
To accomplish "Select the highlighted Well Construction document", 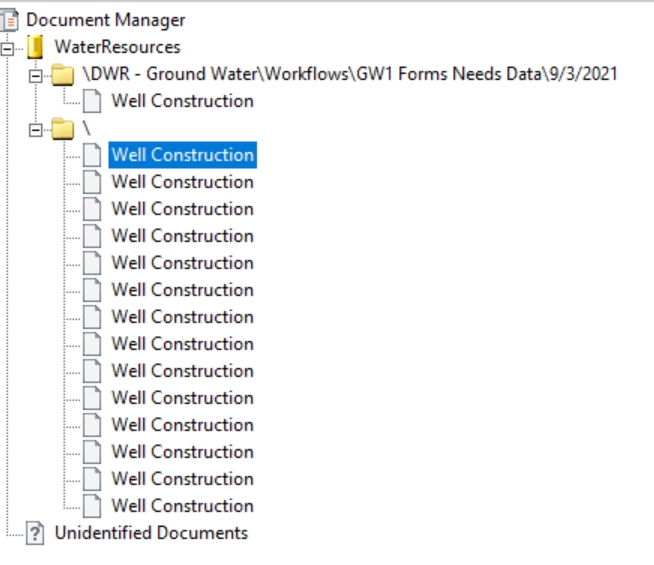I will point(182,155).
